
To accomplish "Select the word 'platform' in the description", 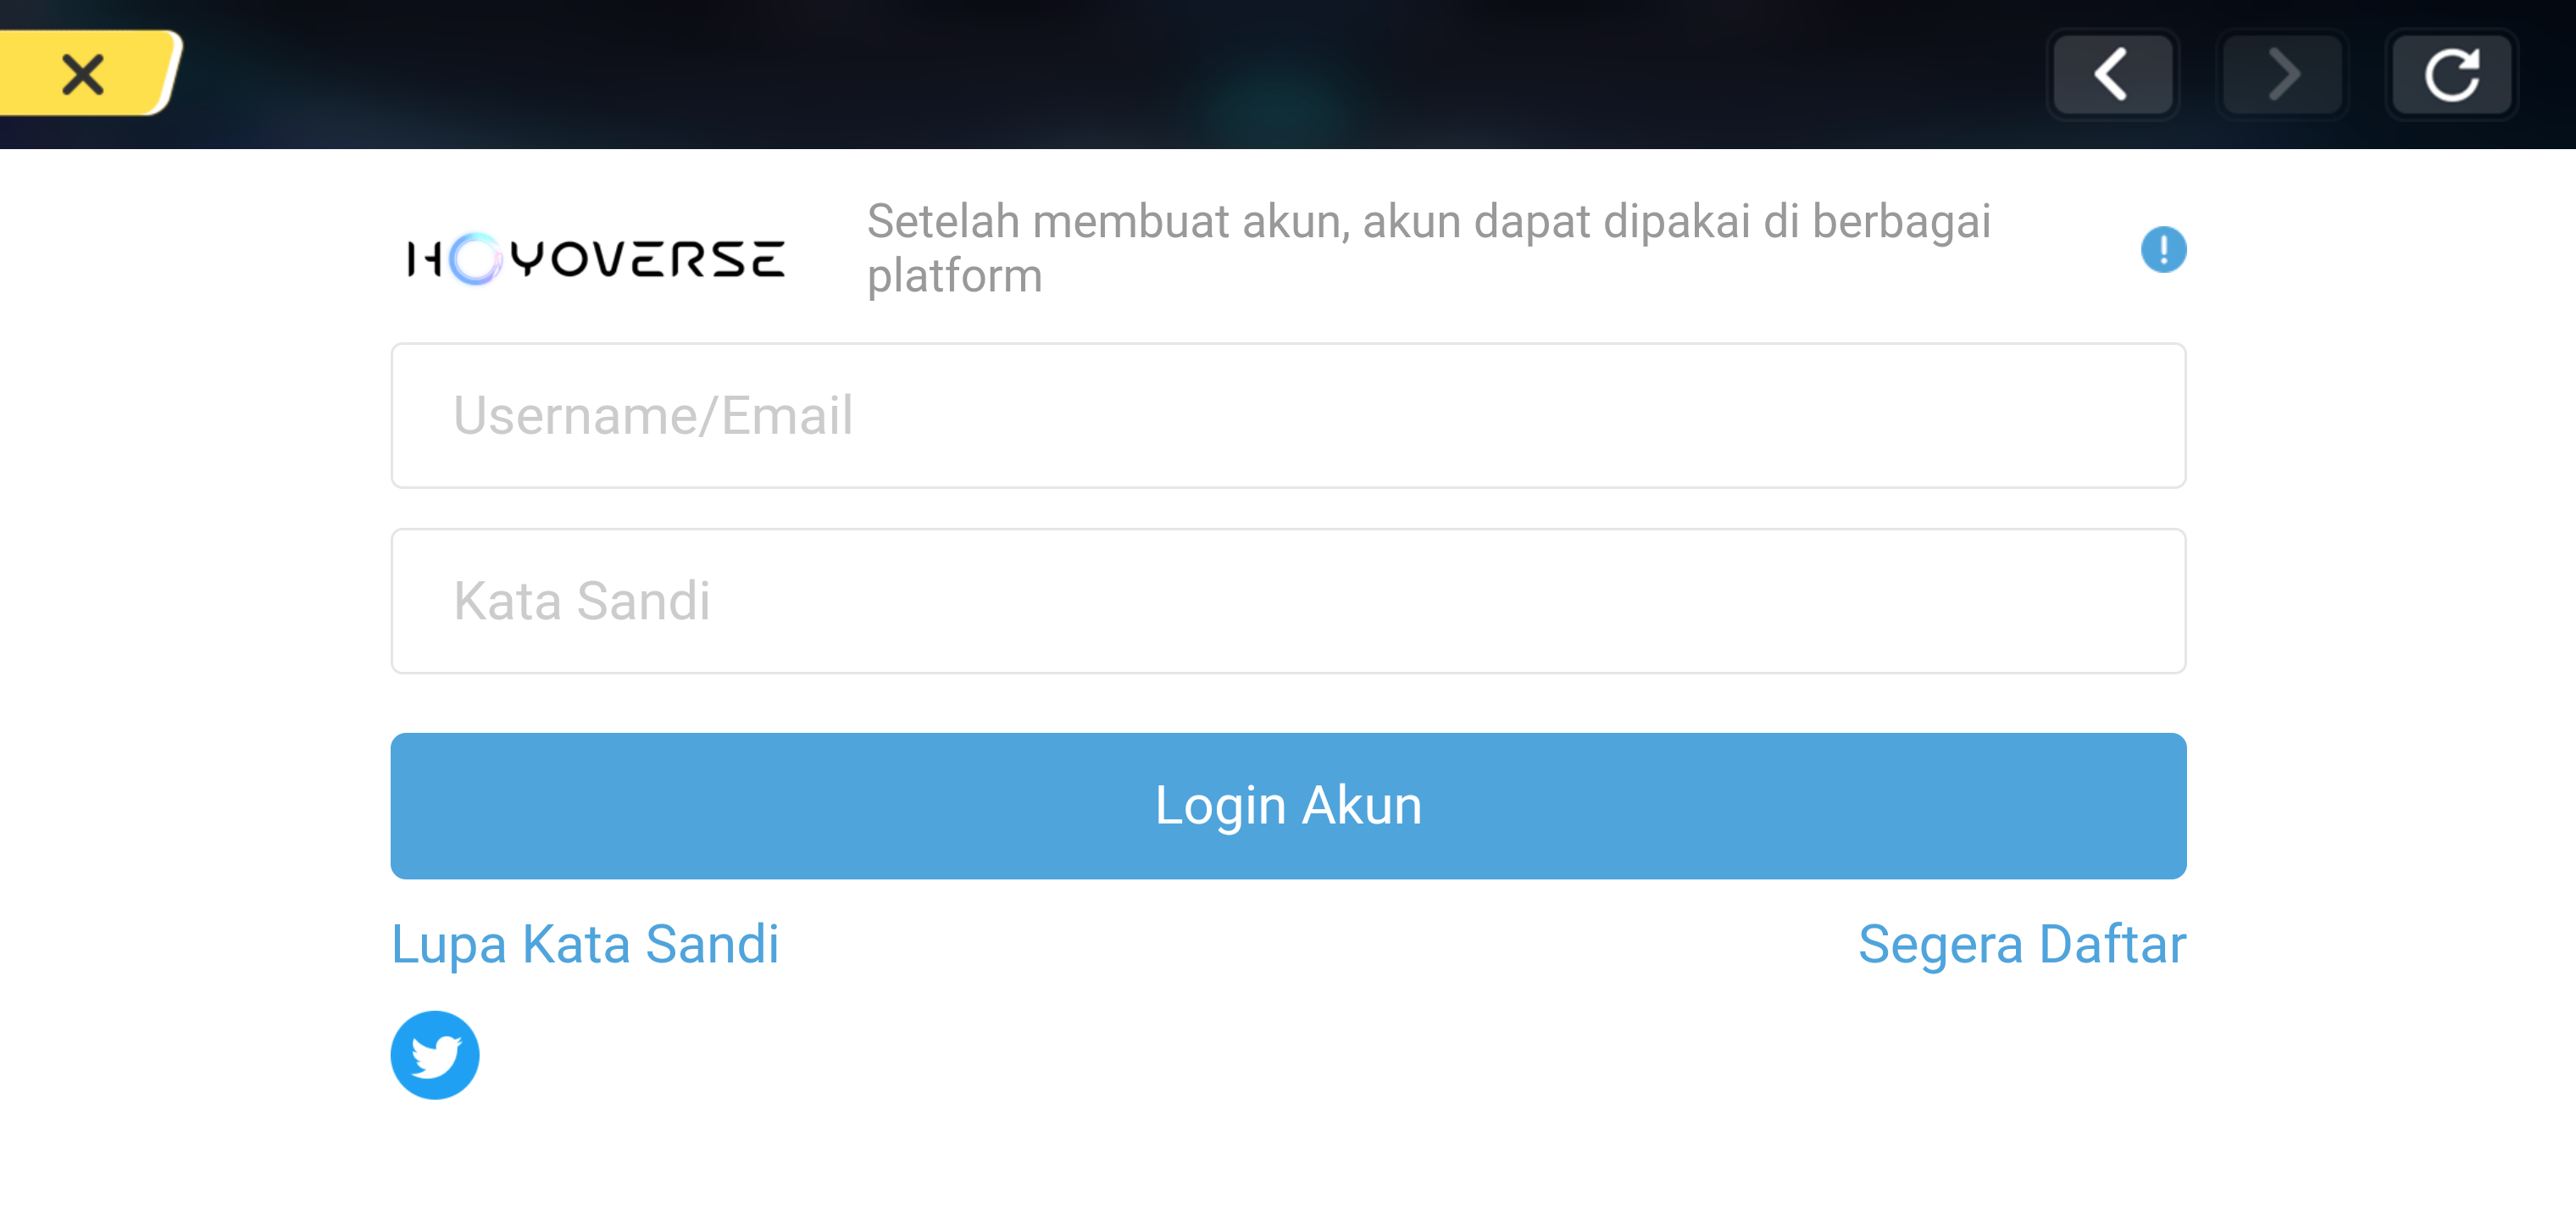I will point(954,276).
